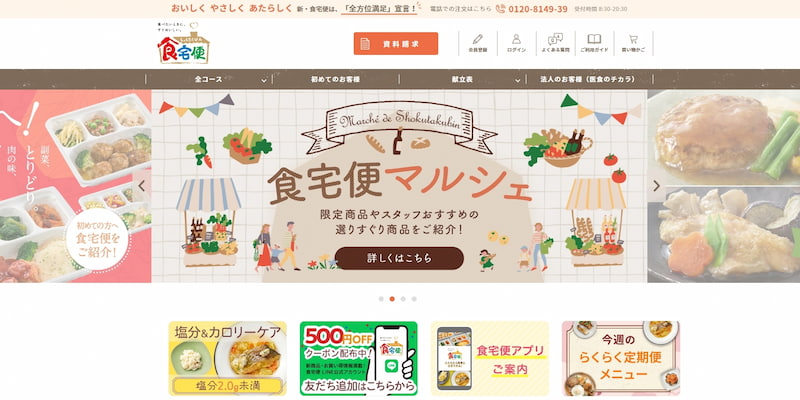
Task: Click the document icon on 資料請求 button
Action: pos(365,44)
